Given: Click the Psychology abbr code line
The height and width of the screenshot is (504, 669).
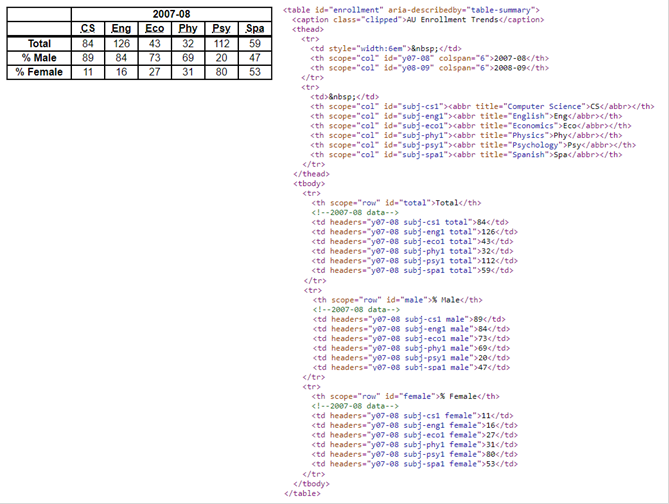Looking at the screenshot, I should 473,145.
